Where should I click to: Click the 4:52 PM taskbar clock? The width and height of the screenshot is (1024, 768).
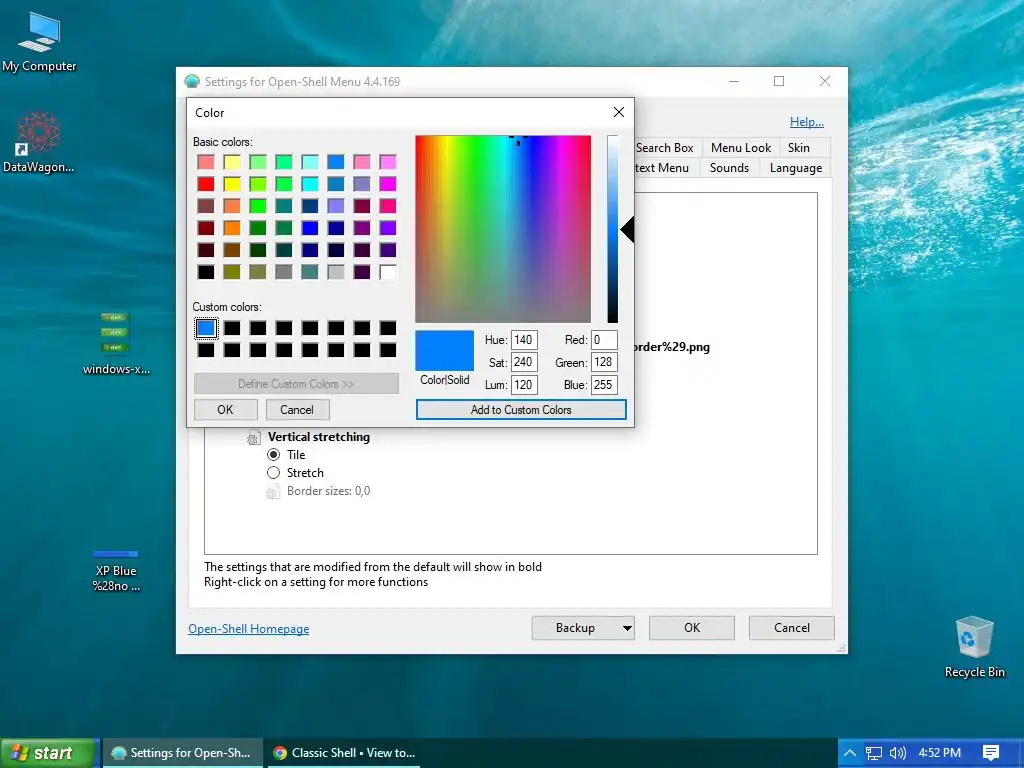[x=939, y=753]
